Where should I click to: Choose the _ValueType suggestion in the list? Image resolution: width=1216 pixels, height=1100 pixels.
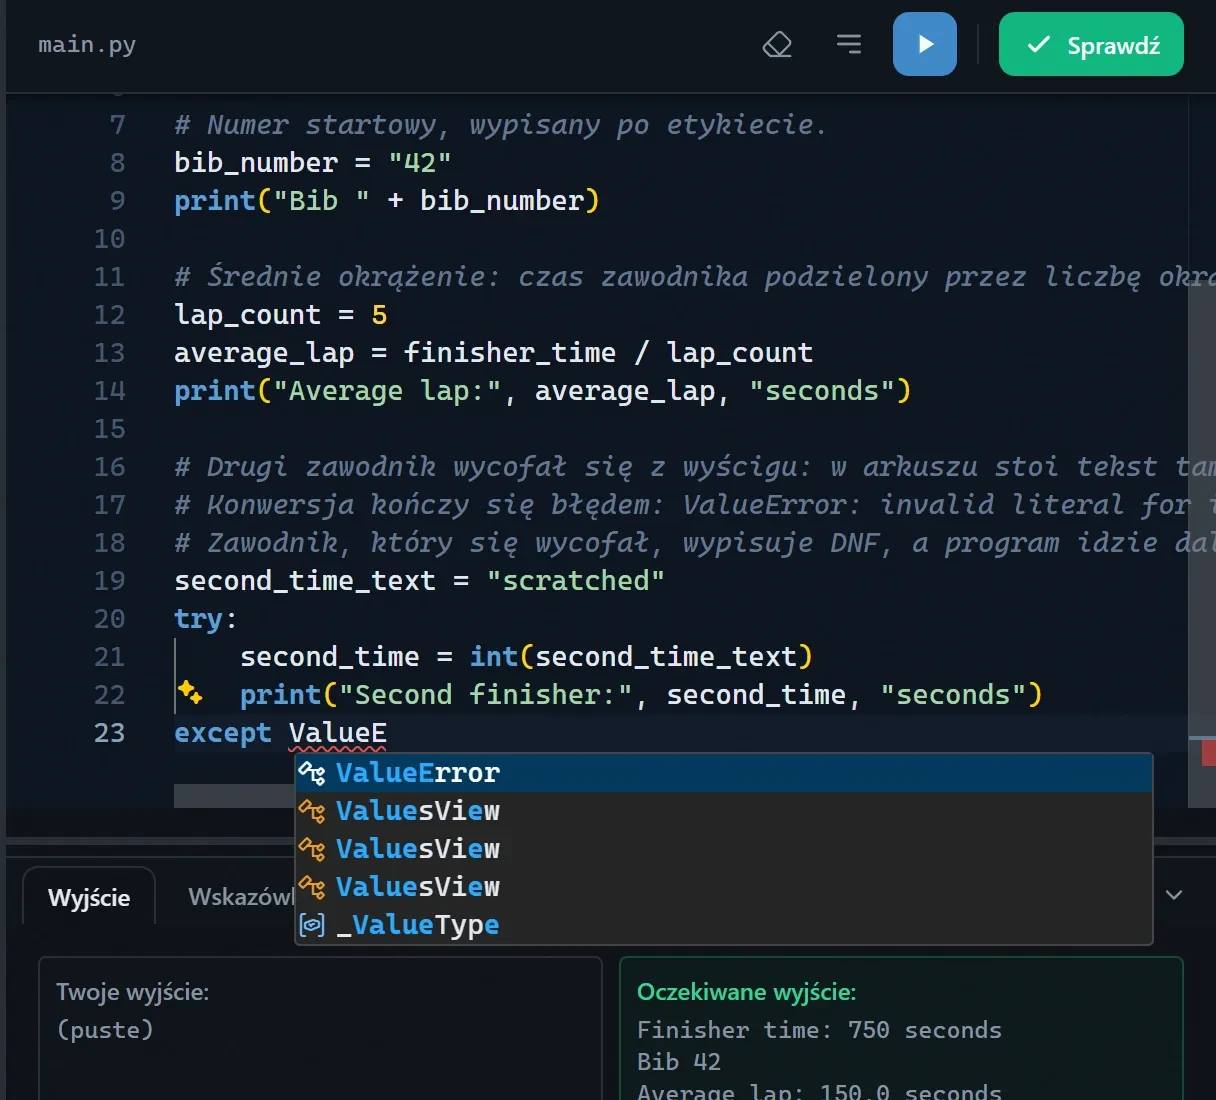tap(724, 925)
